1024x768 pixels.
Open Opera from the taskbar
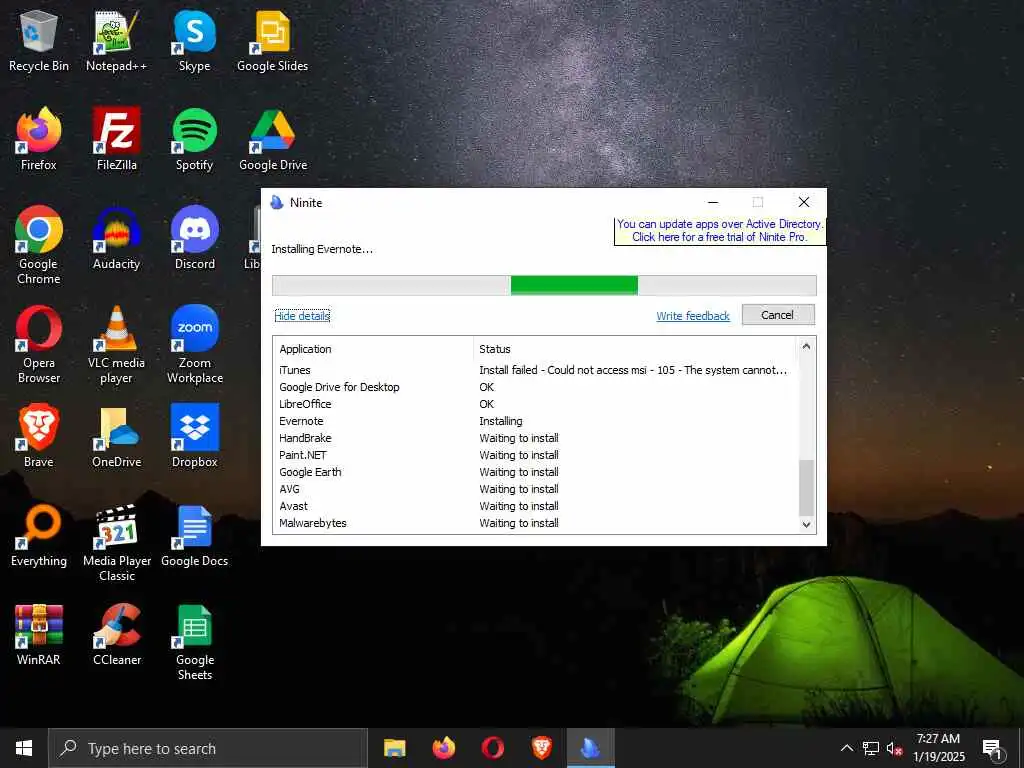click(x=492, y=748)
